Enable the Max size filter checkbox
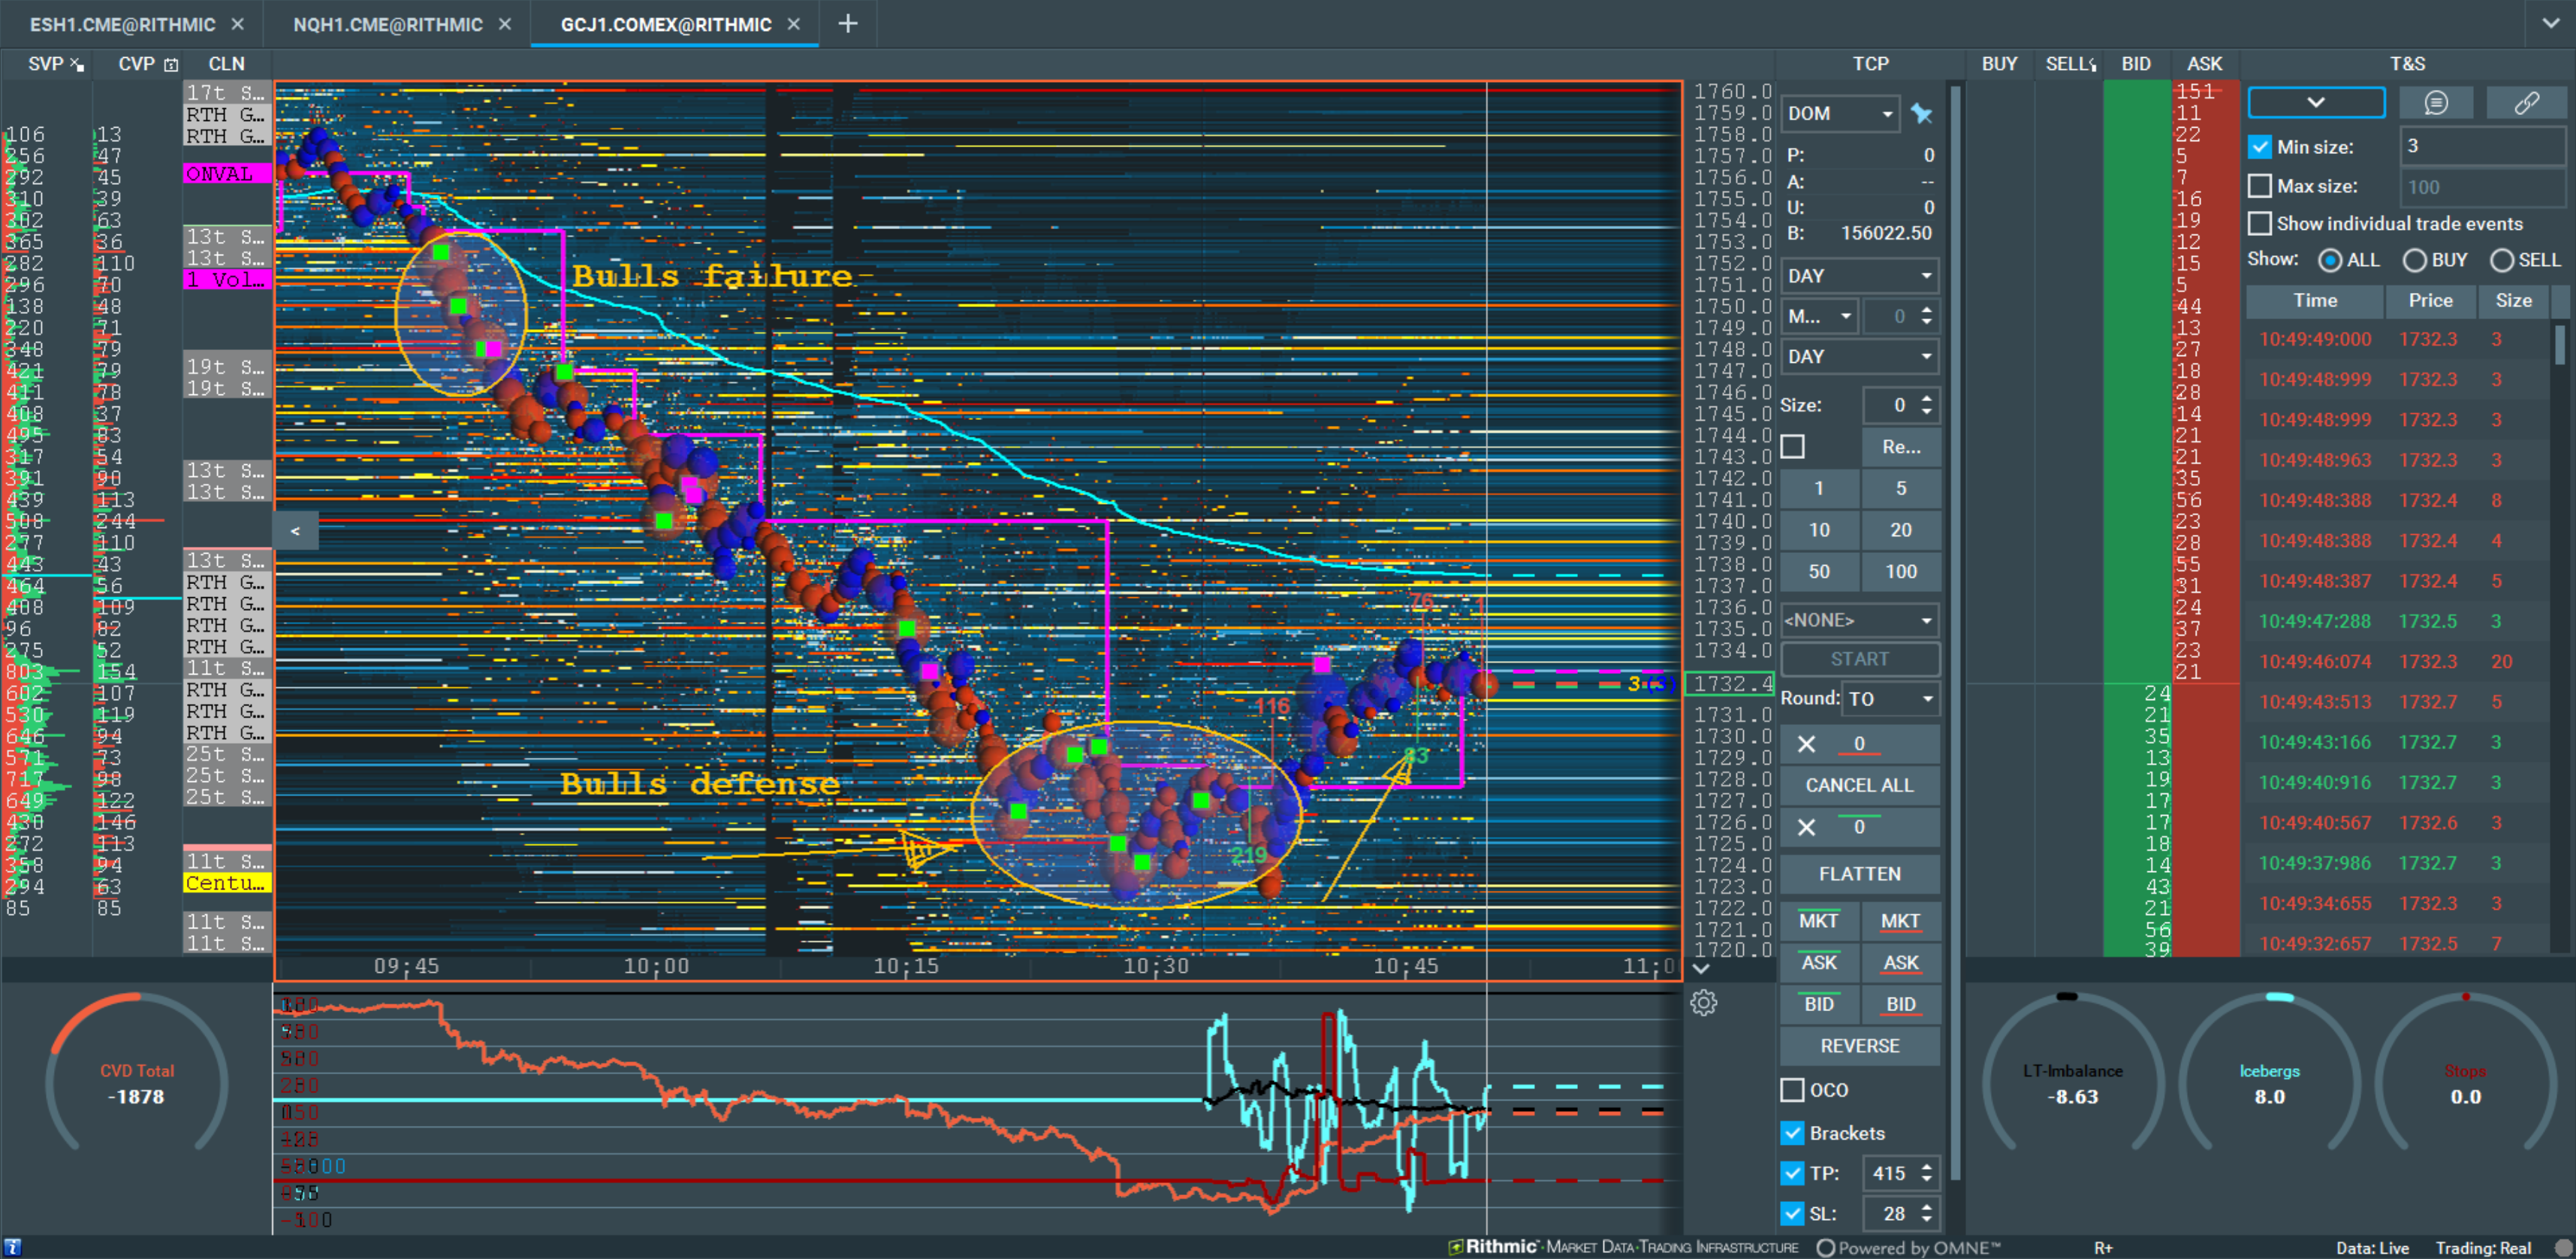 coord(2259,186)
